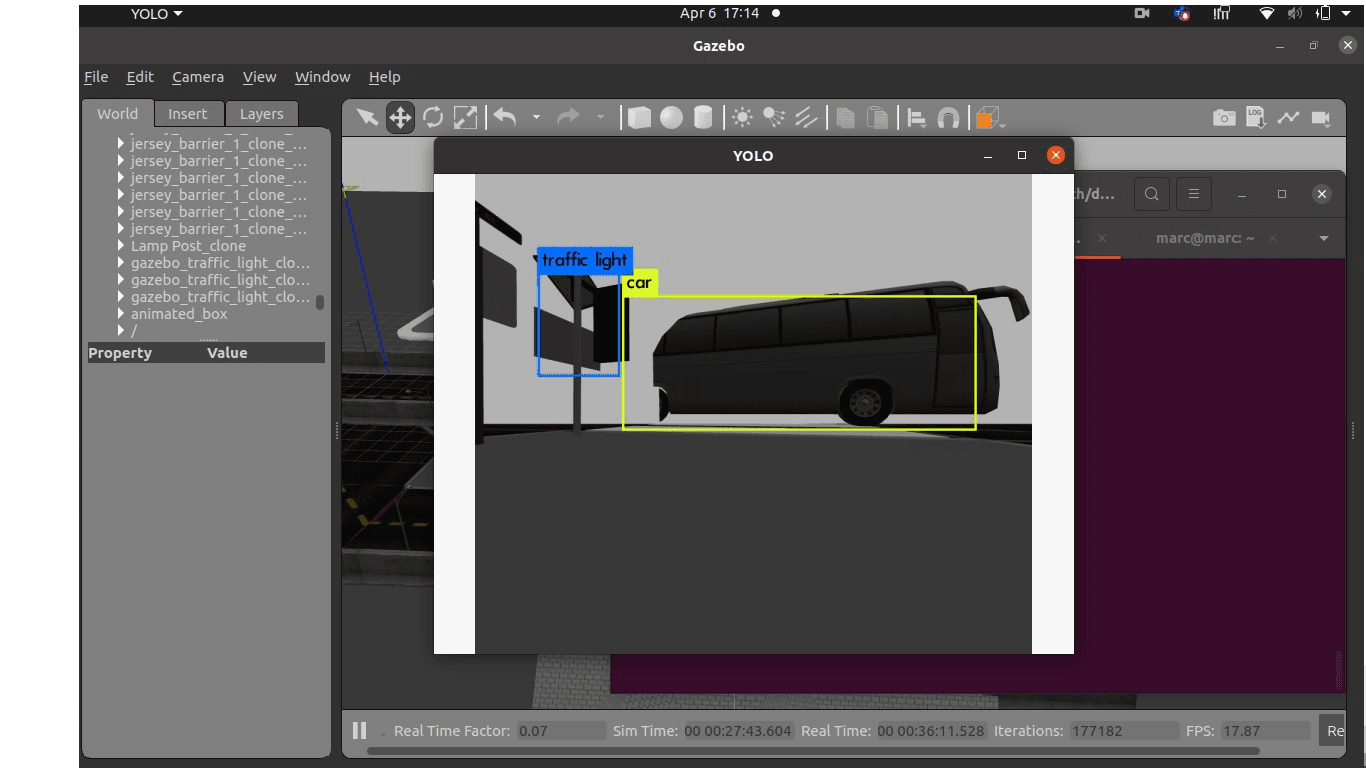Switch to the Insert tab
The height and width of the screenshot is (768, 1366).
tap(188, 114)
